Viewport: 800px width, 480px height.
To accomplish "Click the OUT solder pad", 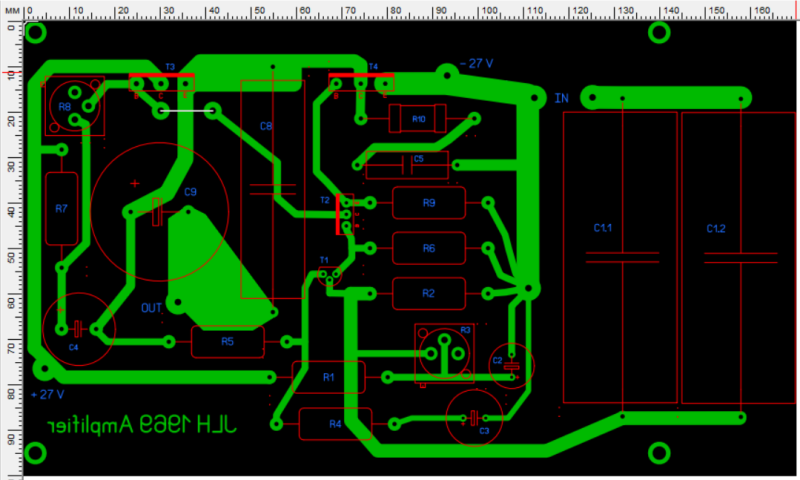I will [x=178, y=302].
